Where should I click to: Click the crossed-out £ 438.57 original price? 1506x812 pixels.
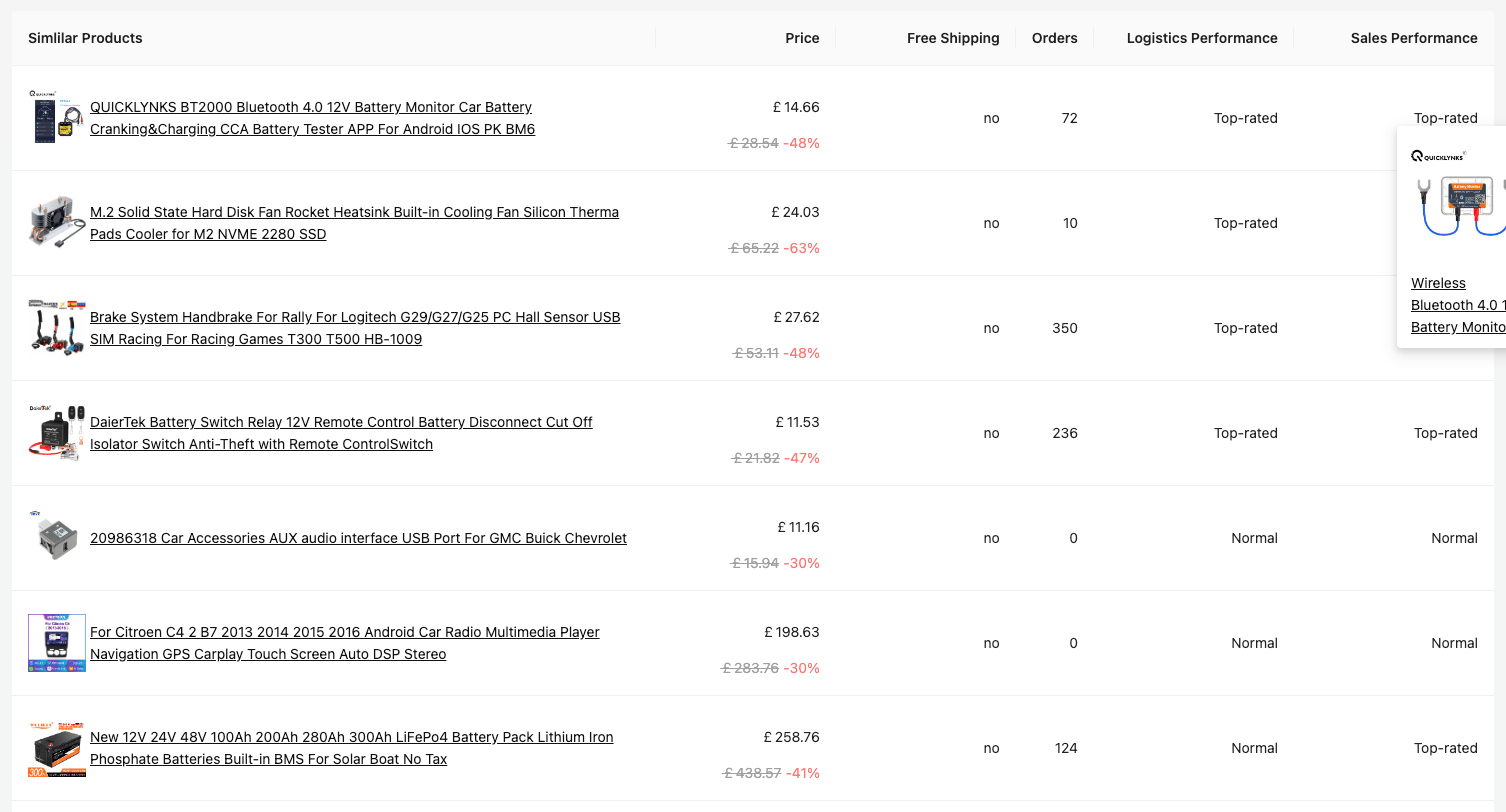click(x=750, y=773)
